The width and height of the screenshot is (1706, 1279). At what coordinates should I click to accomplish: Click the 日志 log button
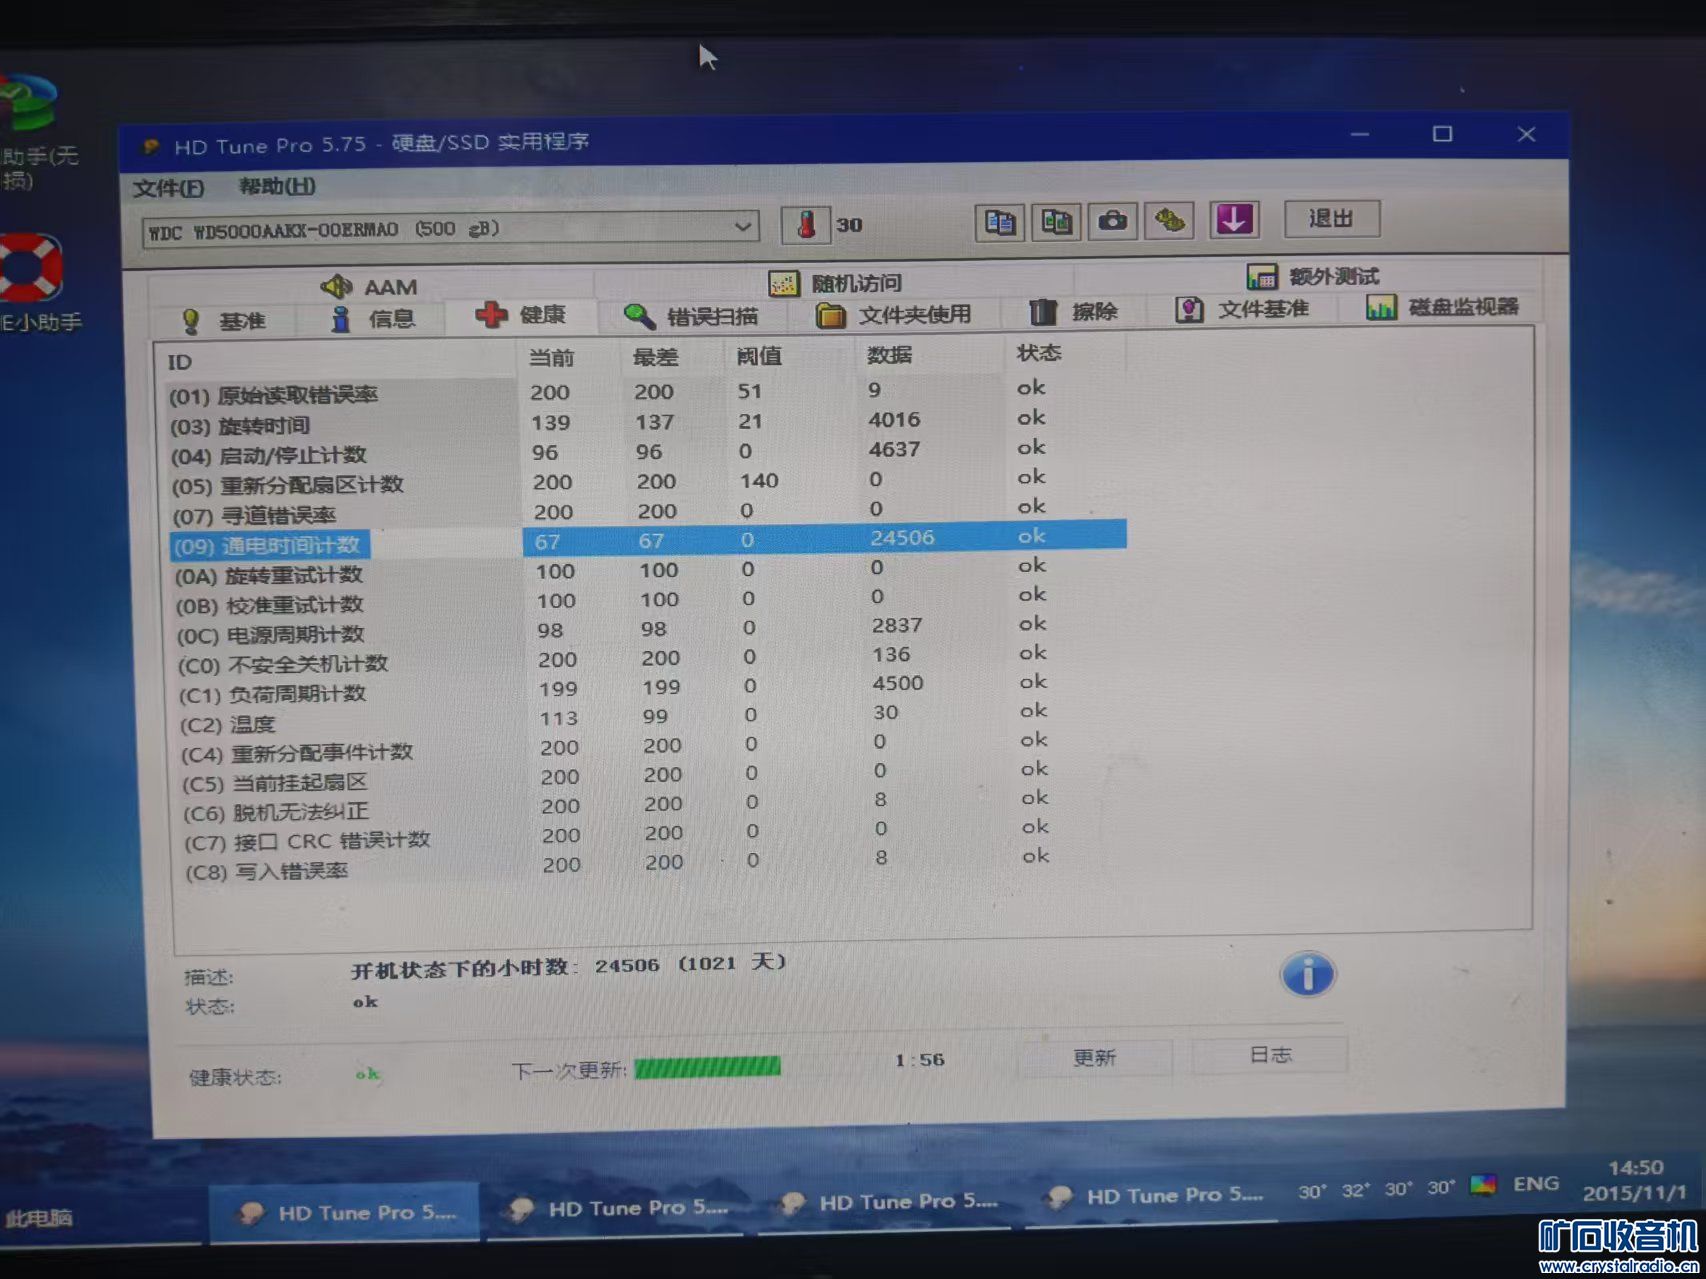1270,1055
